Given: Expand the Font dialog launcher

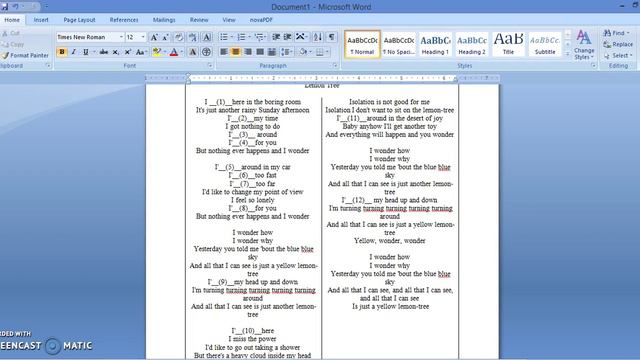Looking at the screenshot, I should [210, 65].
